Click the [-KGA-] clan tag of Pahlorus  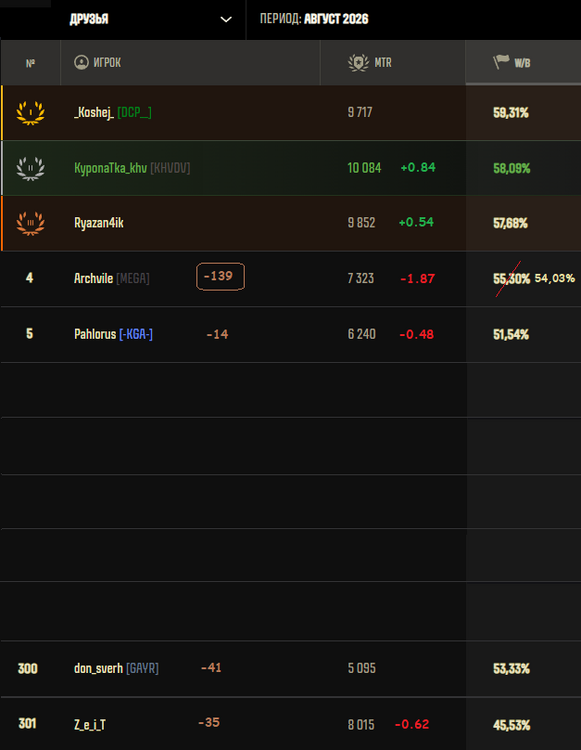(136, 334)
